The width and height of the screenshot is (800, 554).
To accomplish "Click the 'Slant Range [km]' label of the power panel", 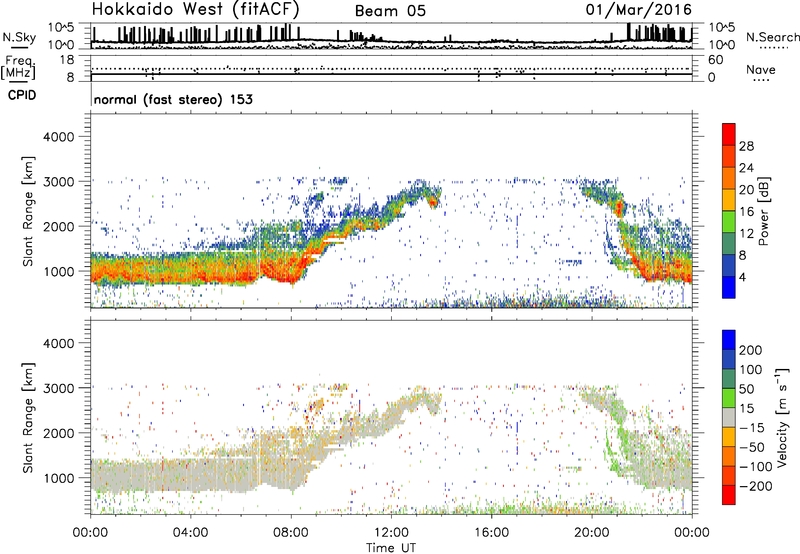I will tap(28, 211).
